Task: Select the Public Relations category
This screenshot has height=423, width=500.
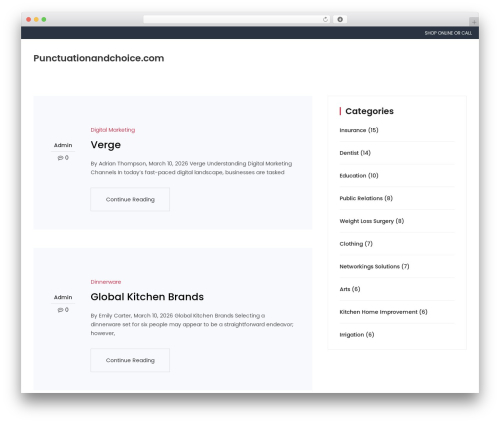Action: point(366,198)
